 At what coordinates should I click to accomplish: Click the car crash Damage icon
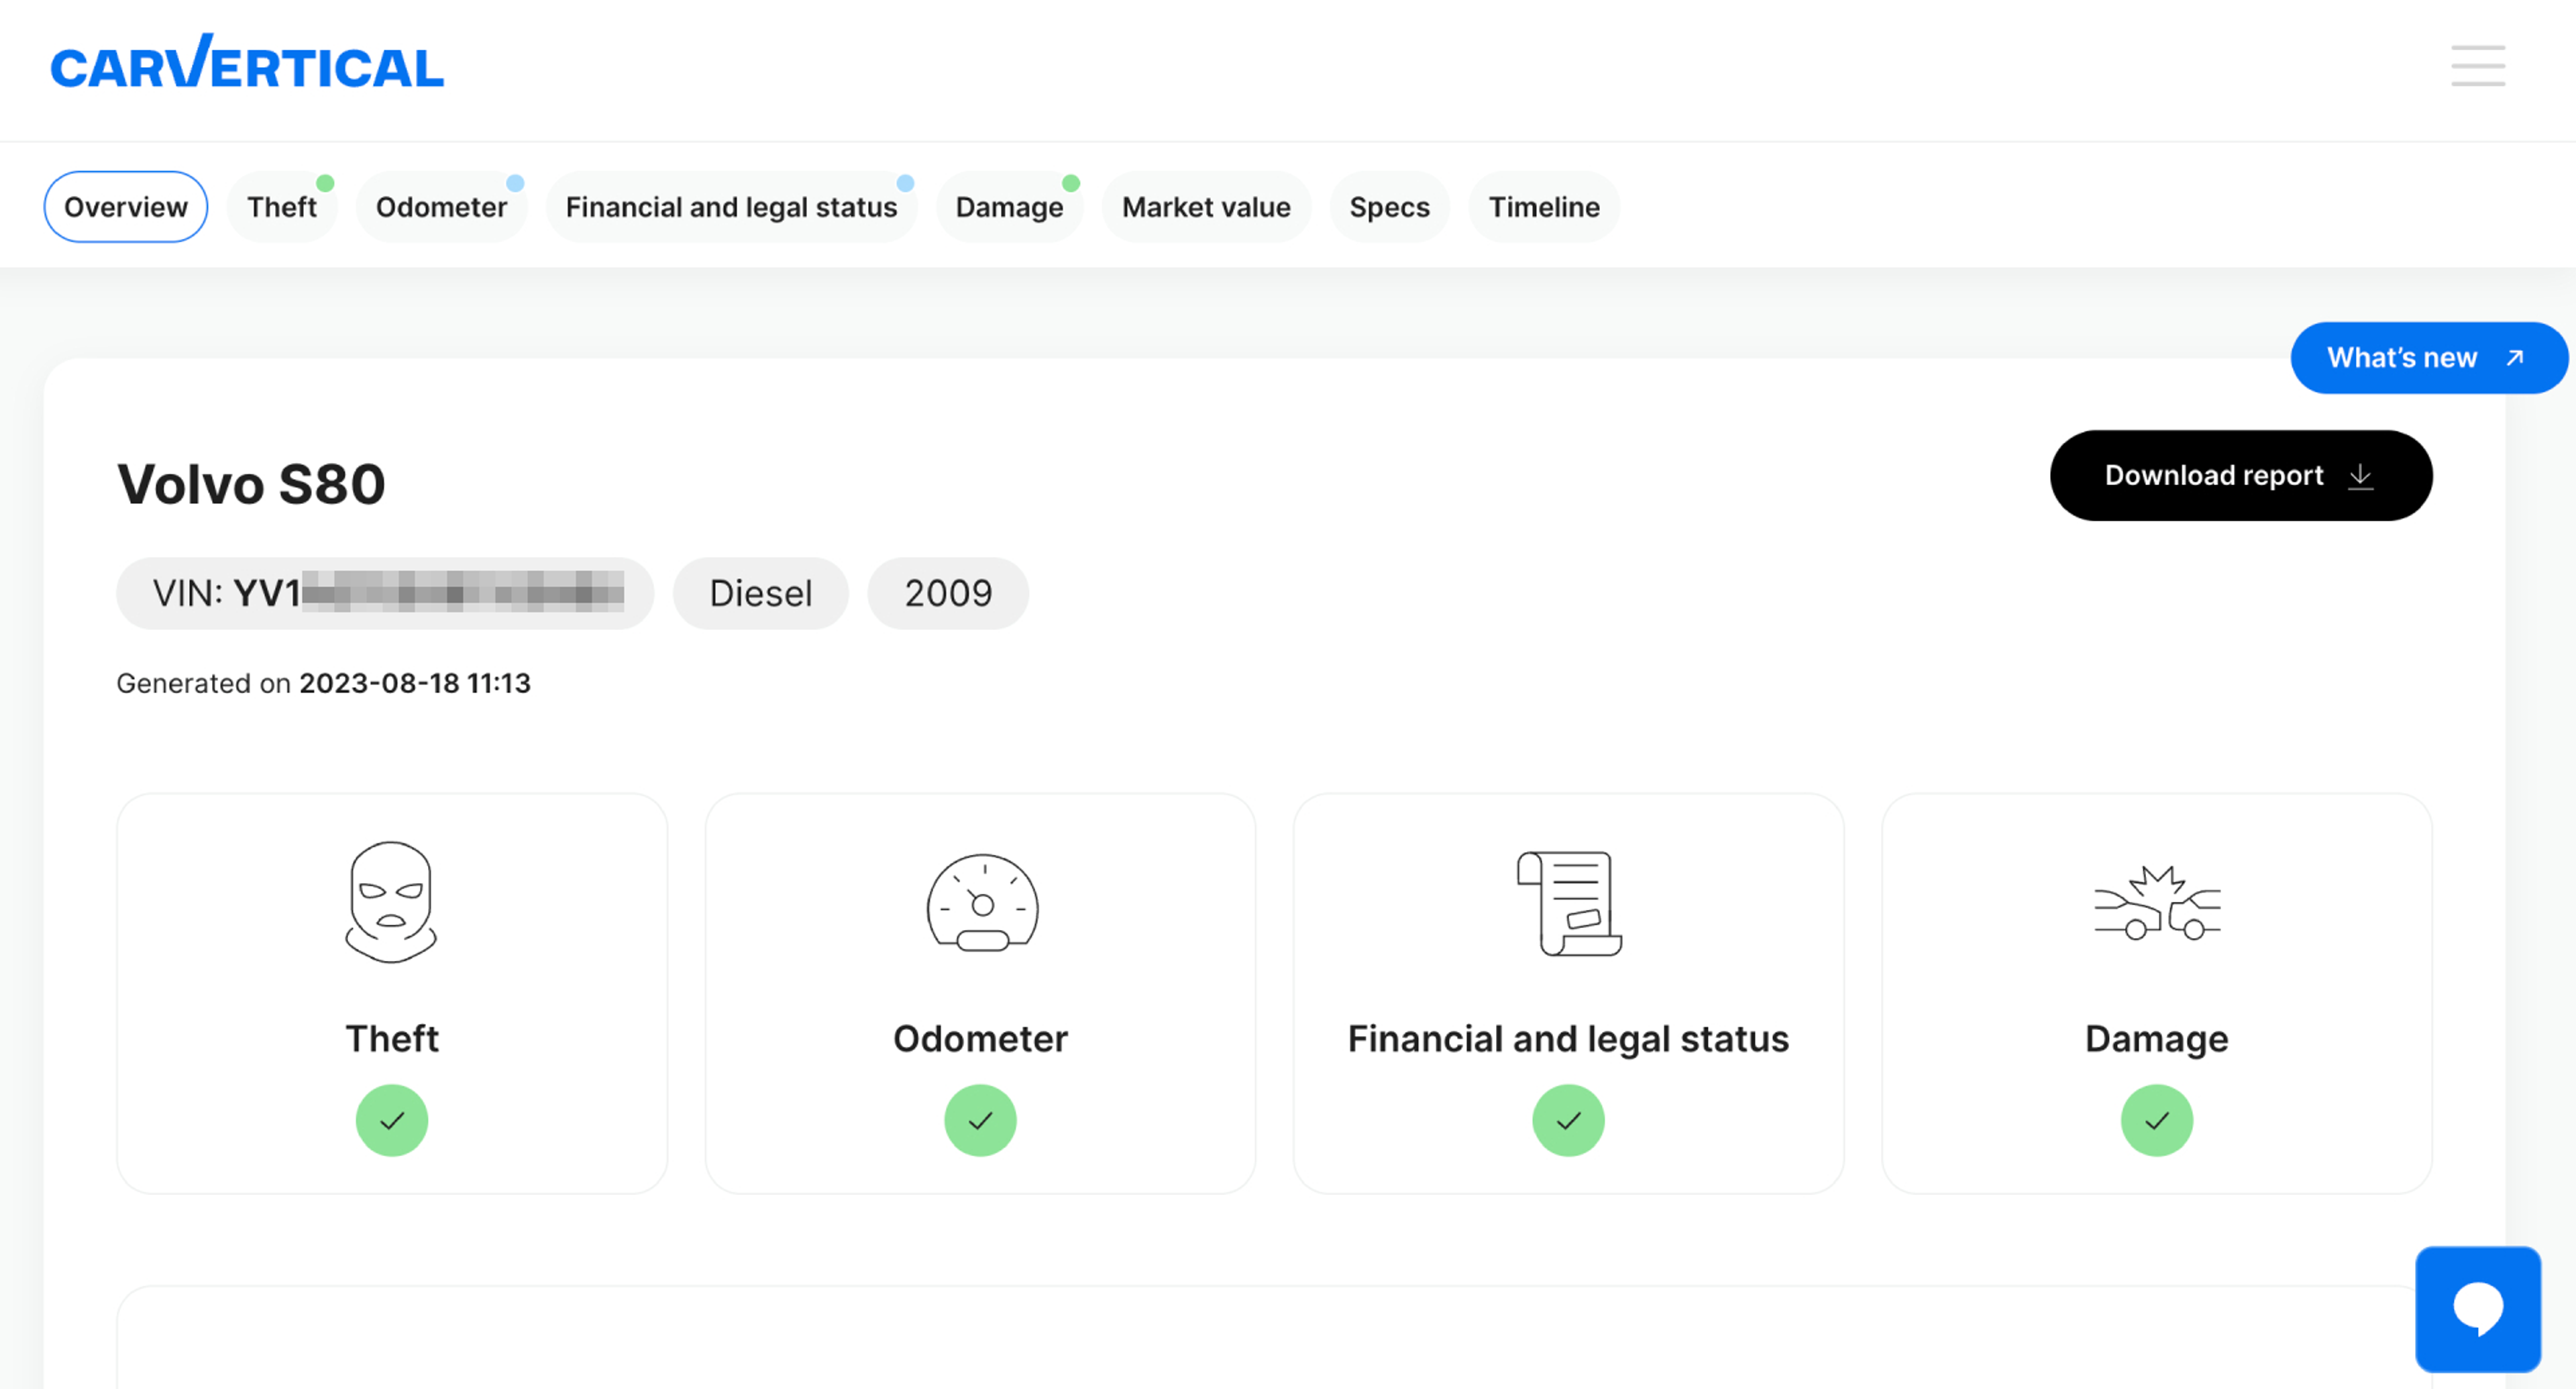(x=2156, y=903)
